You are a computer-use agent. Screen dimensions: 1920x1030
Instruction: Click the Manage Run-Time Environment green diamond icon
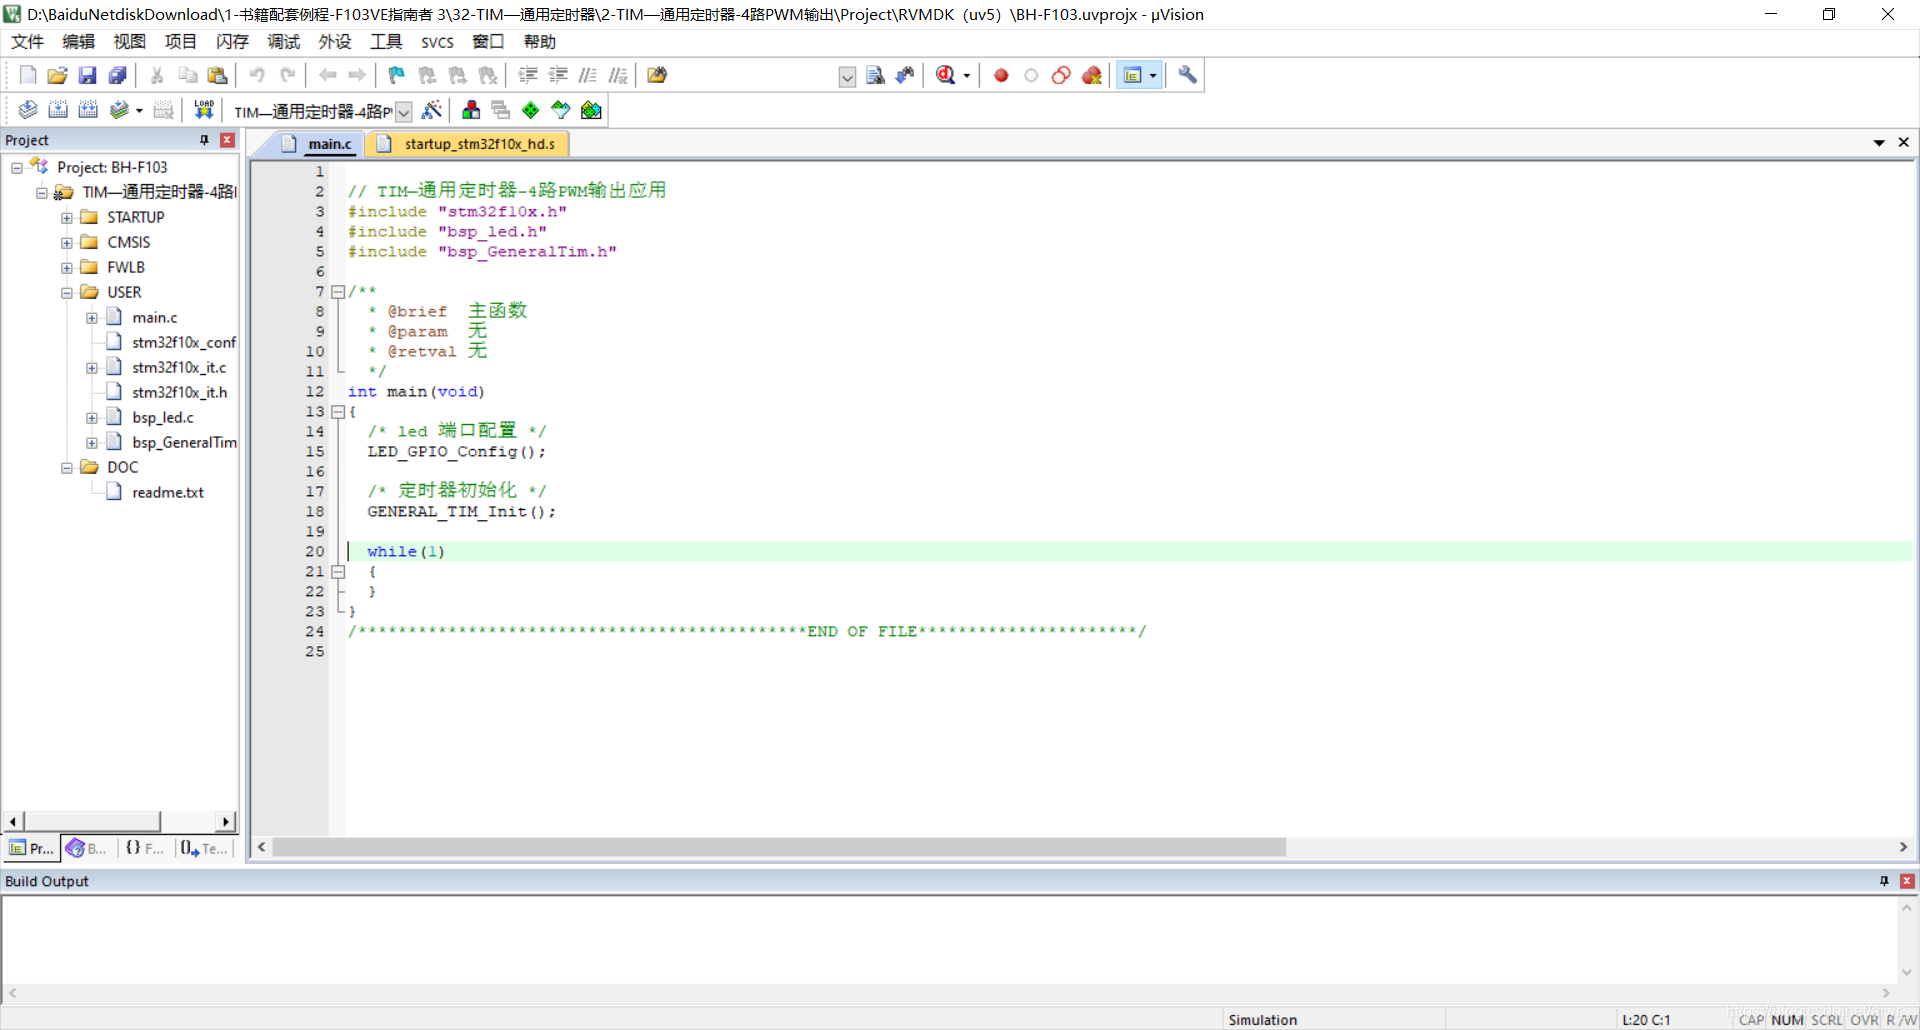(531, 110)
